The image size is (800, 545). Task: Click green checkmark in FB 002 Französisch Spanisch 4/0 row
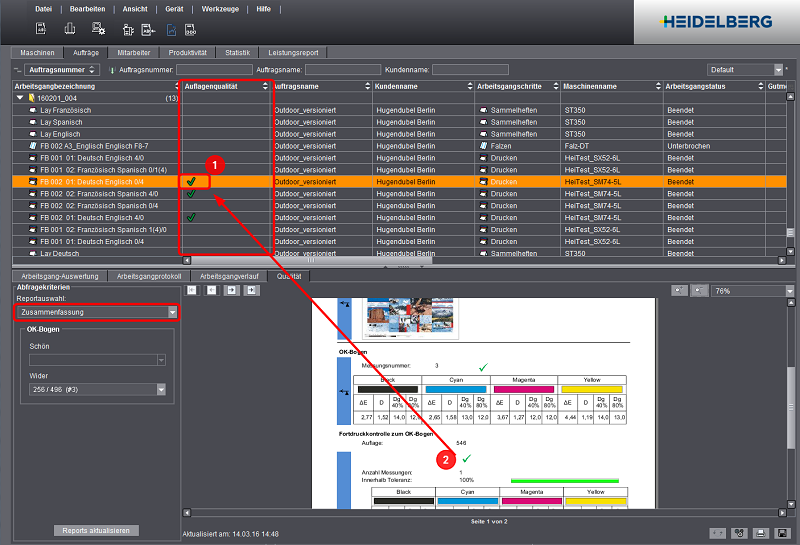point(190,194)
